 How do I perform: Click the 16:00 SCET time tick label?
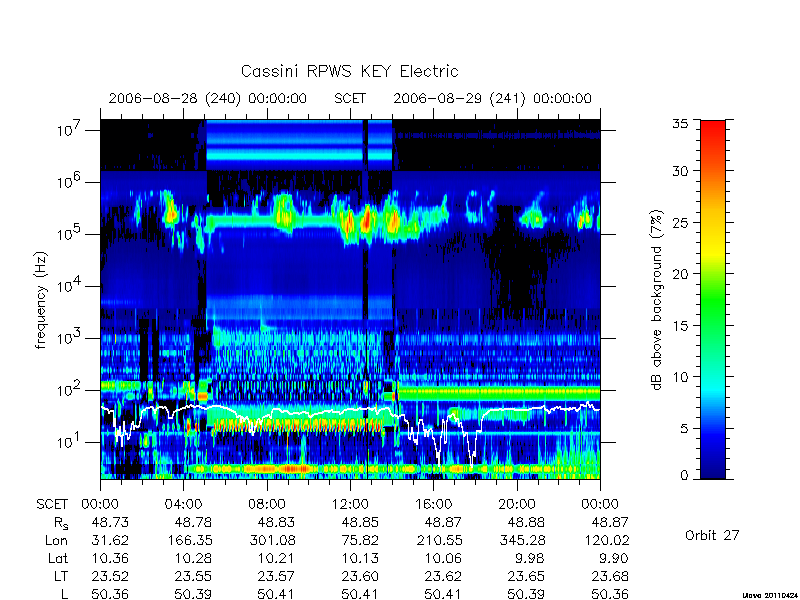[433, 505]
